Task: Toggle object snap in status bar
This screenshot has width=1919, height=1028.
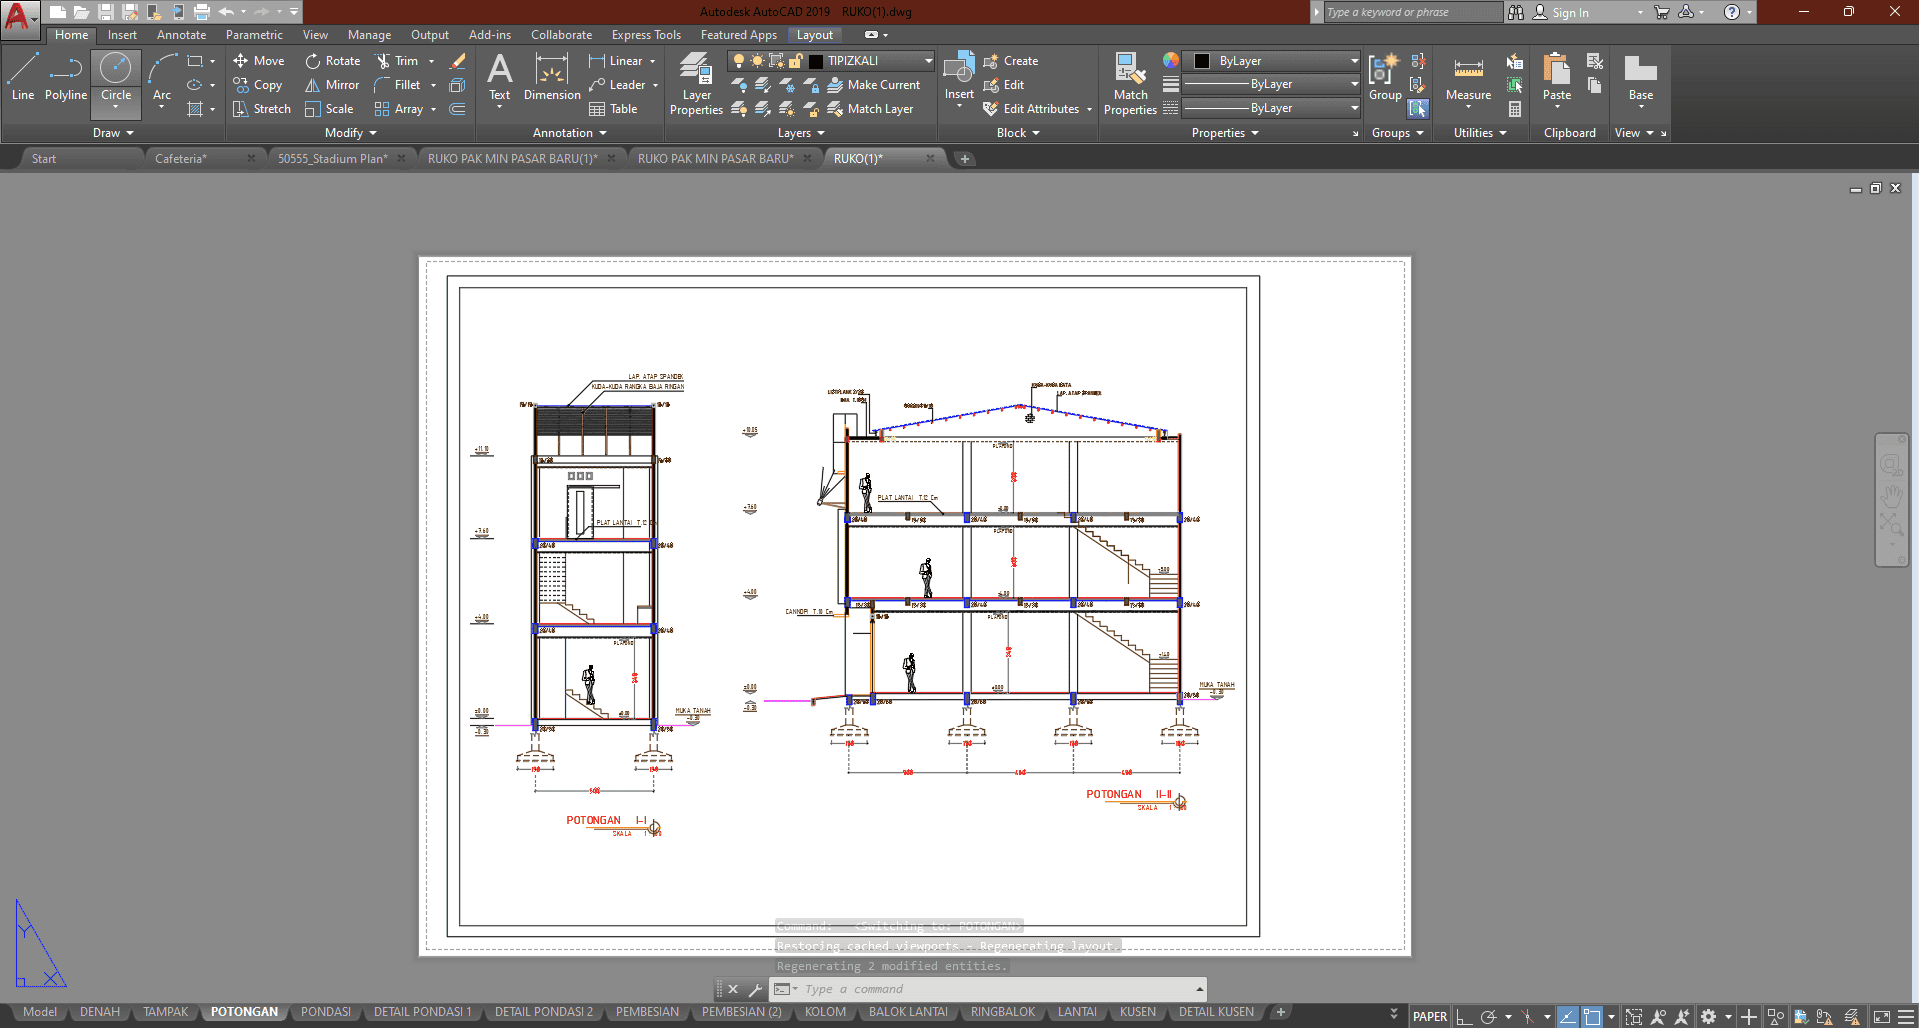Action: click(1592, 1017)
